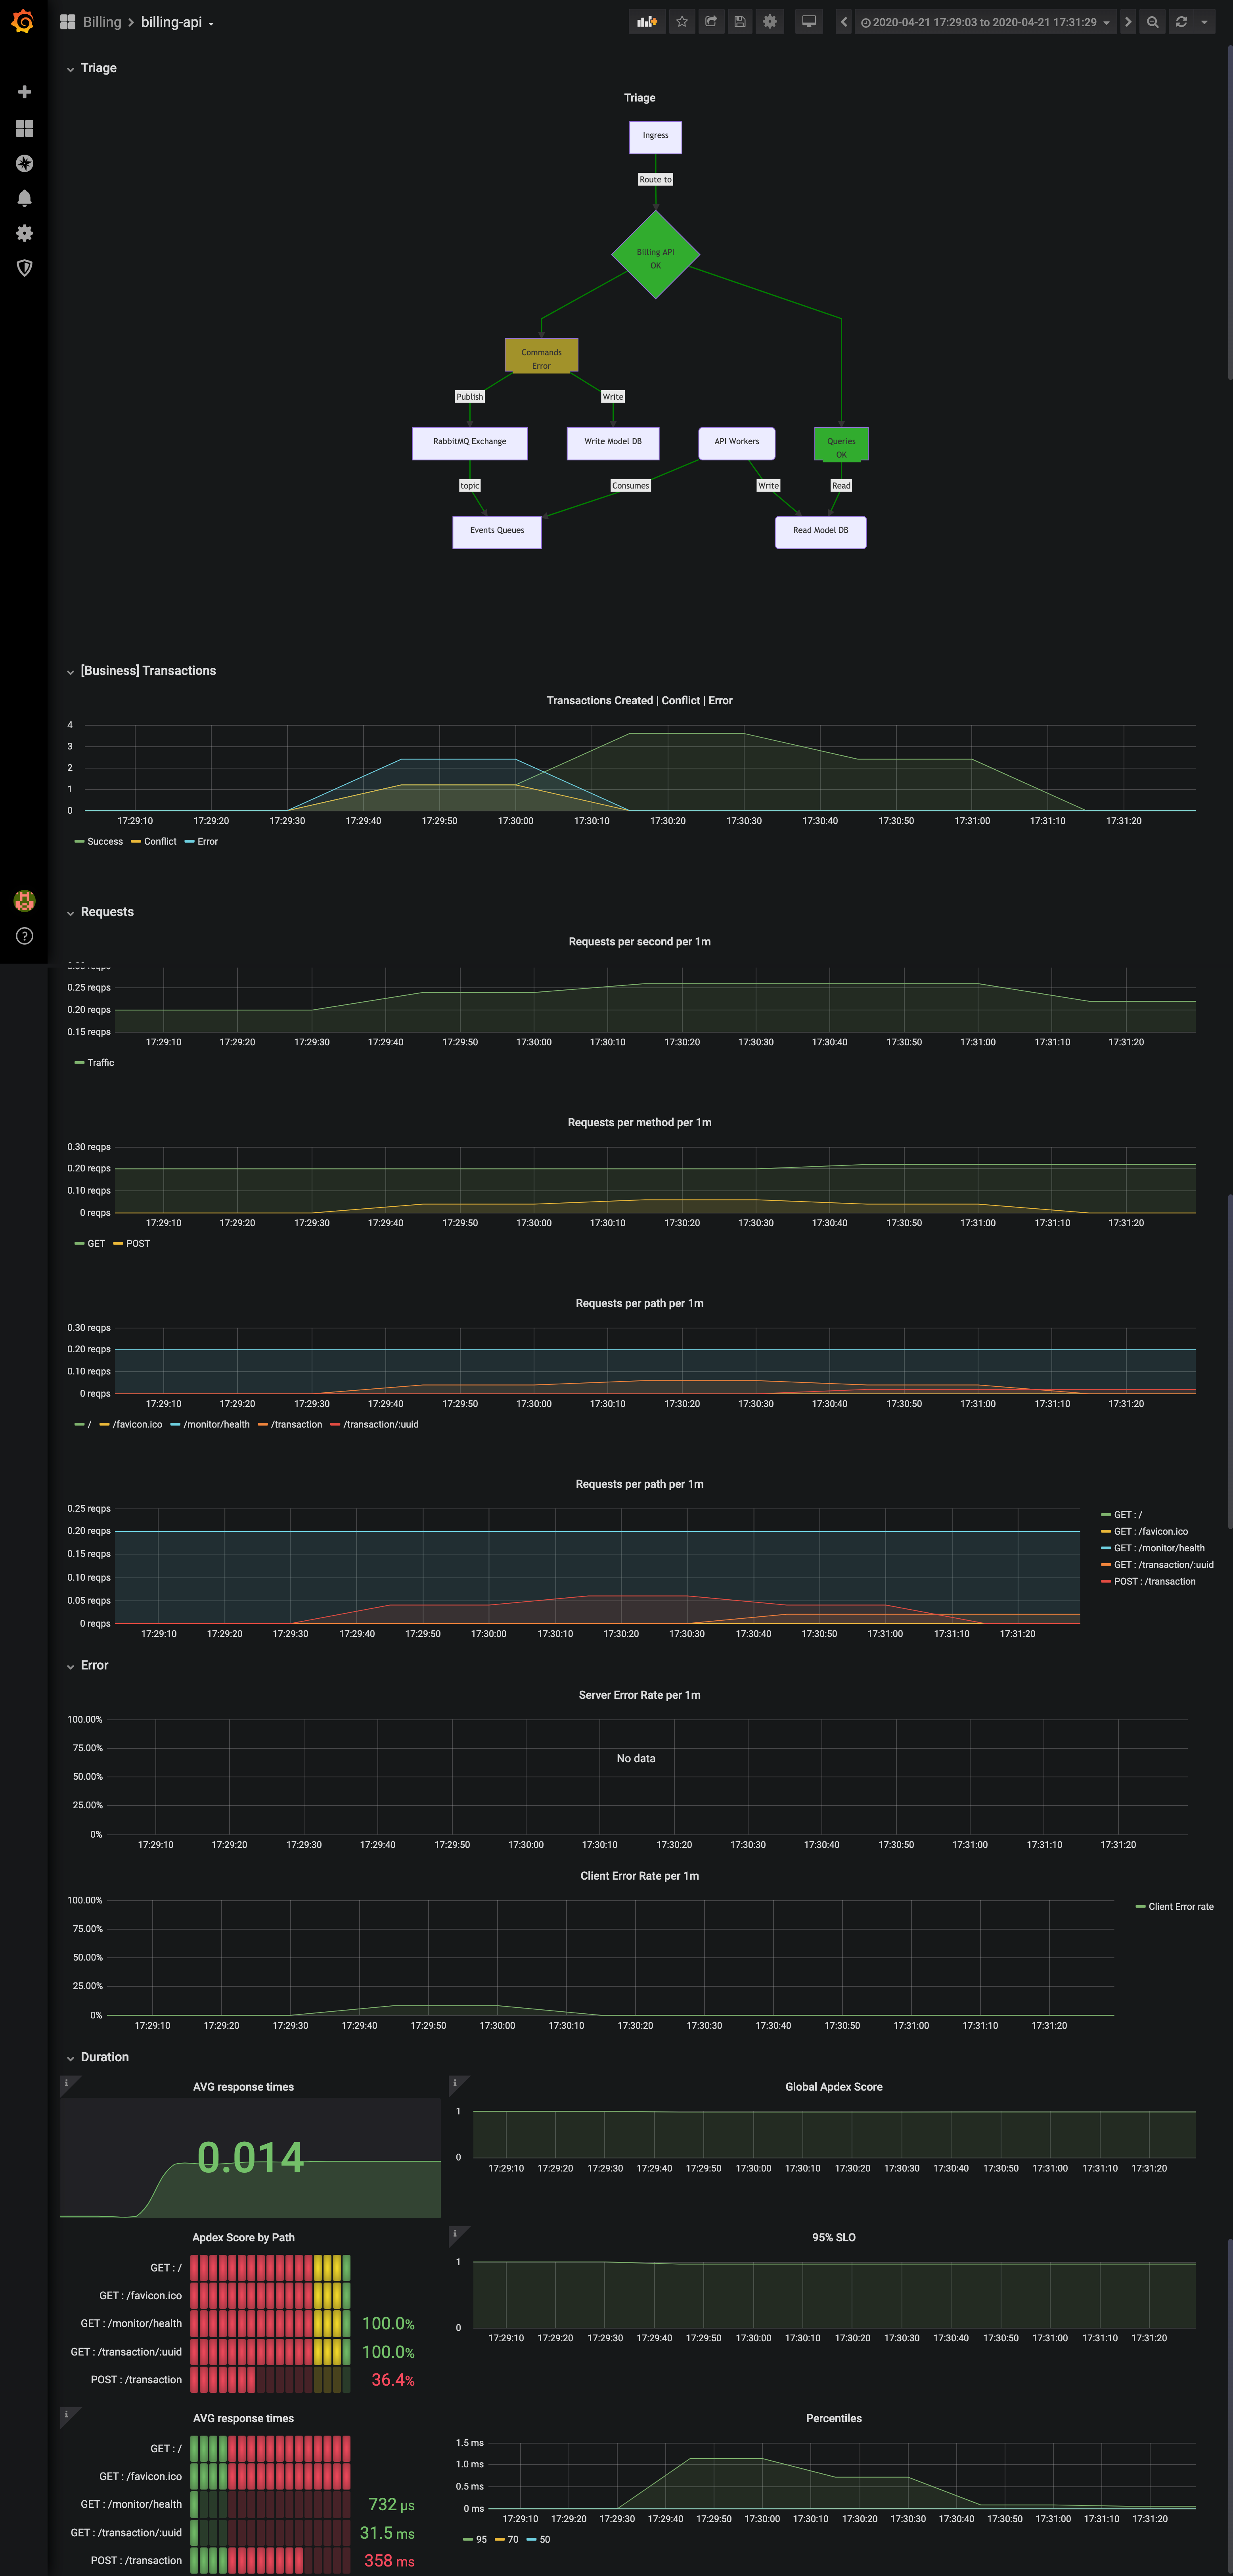Open Alerting bell in sidebar
Viewport: 1233px width, 2576px height.
(x=25, y=198)
